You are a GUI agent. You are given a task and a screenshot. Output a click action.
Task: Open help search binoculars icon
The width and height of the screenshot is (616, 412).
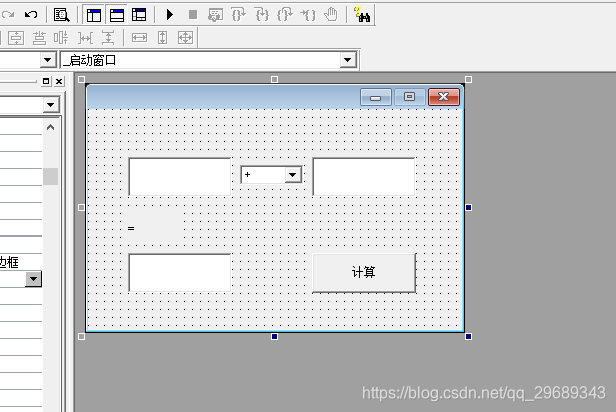(x=362, y=15)
